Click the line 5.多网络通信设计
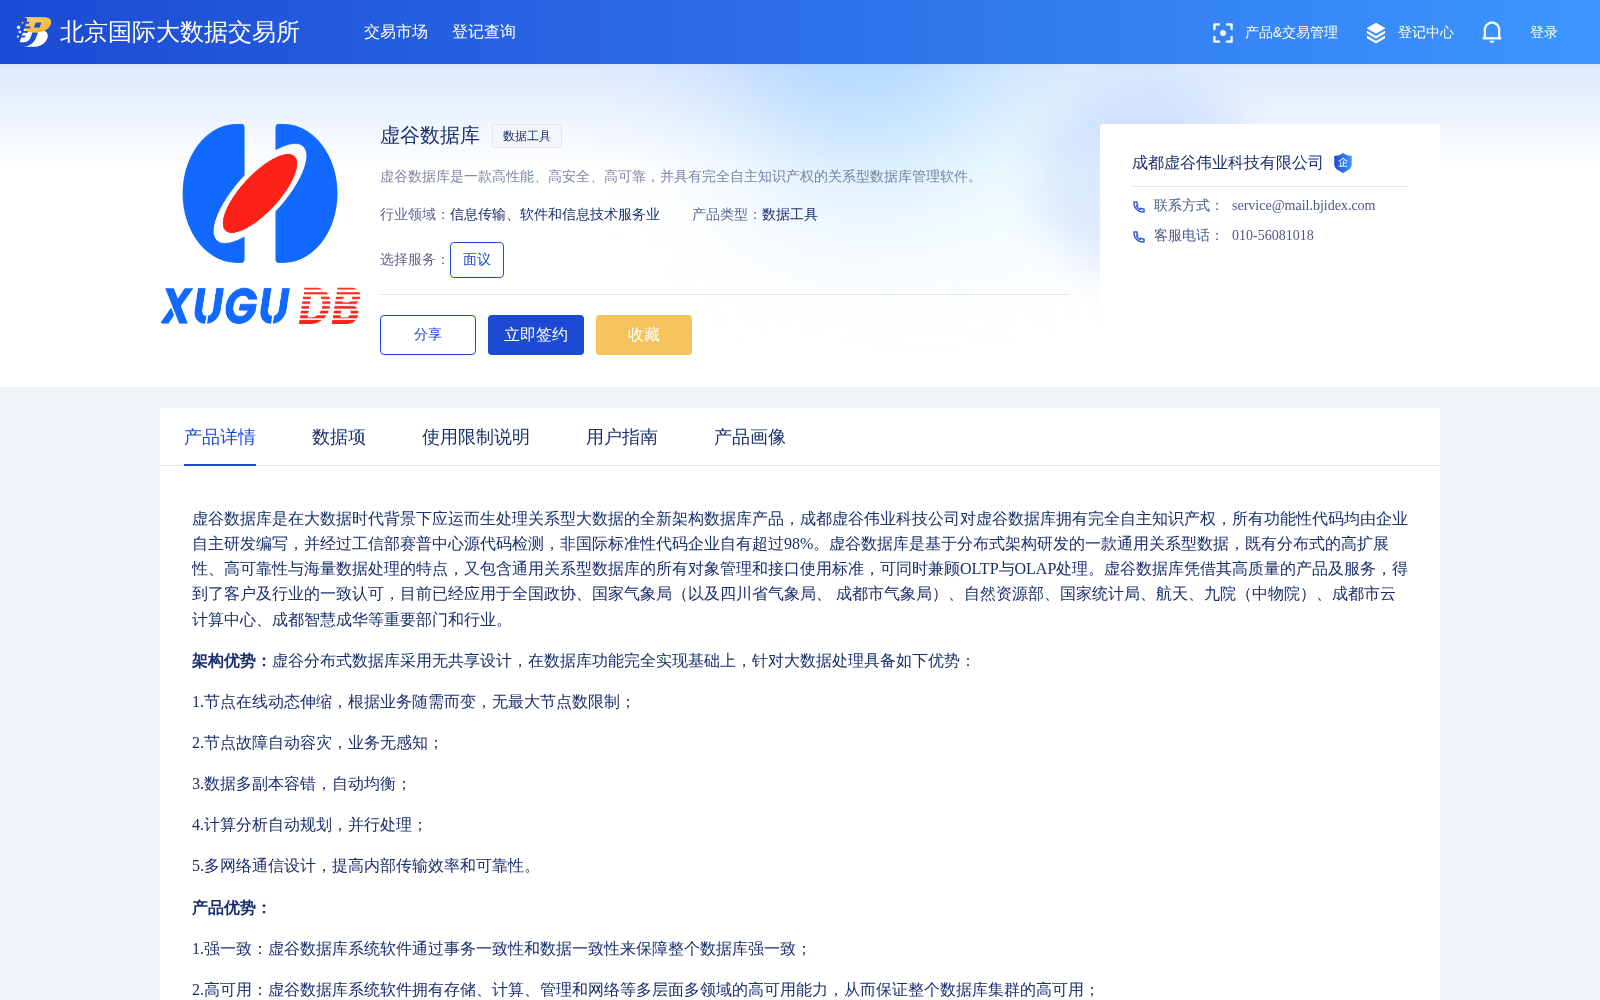Screen dimensions: 1600x1000 tap(366, 866)
